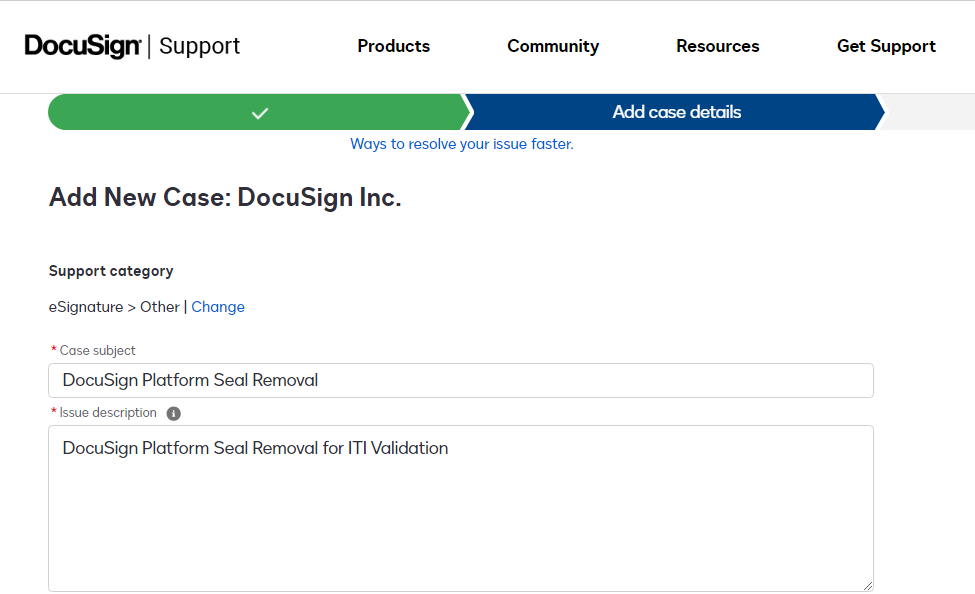
Task: Open the Community menu
Action: click(553, 46)
